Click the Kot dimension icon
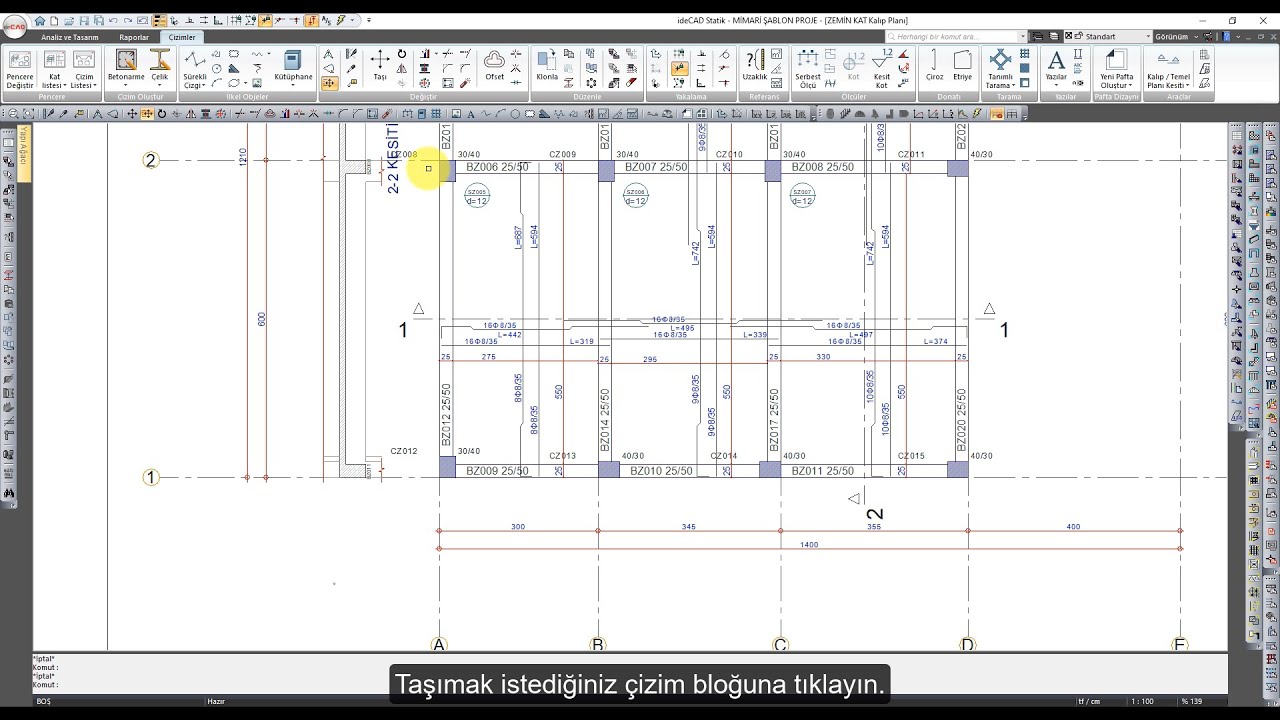This screenshot has height=720, width=1280. [x=853, y=66]
